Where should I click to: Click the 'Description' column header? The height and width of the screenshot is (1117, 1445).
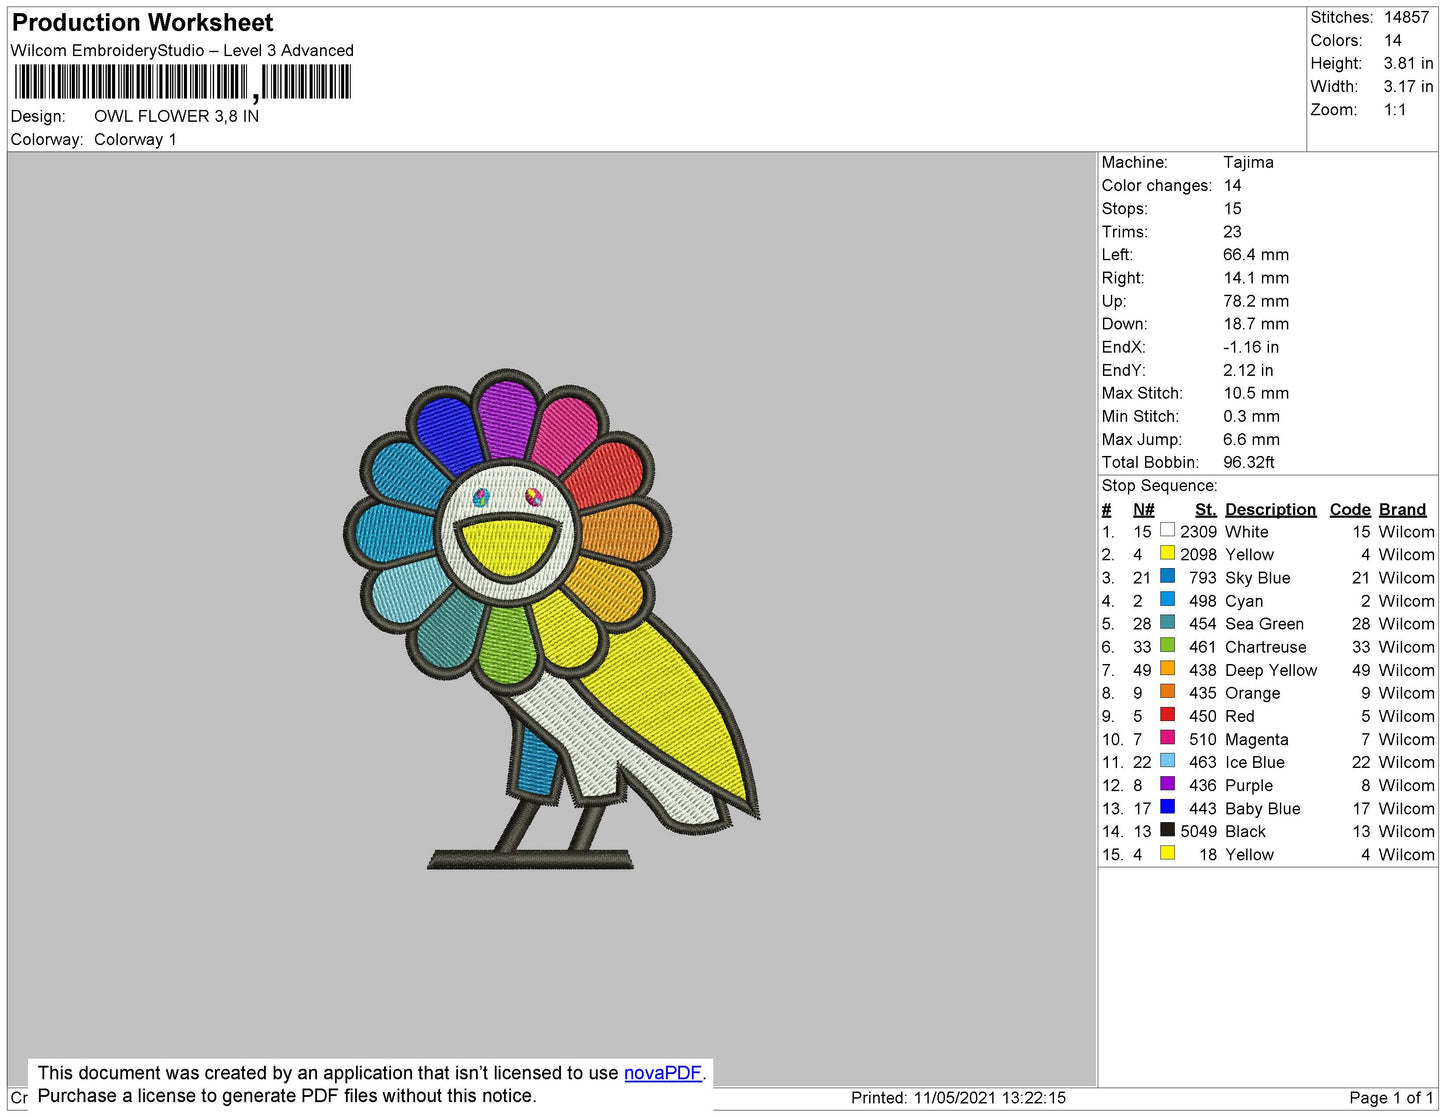(x=1270, y=510)
